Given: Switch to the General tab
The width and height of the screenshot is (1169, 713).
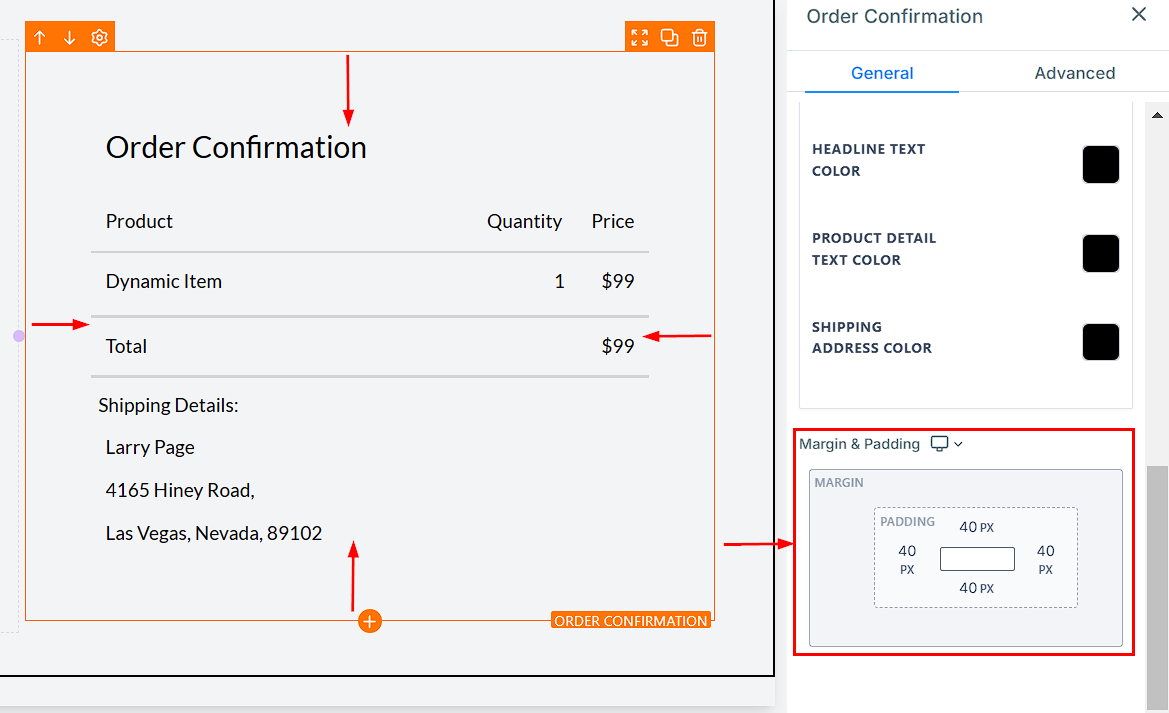Looking at the screenshot, I should (882, 73).
